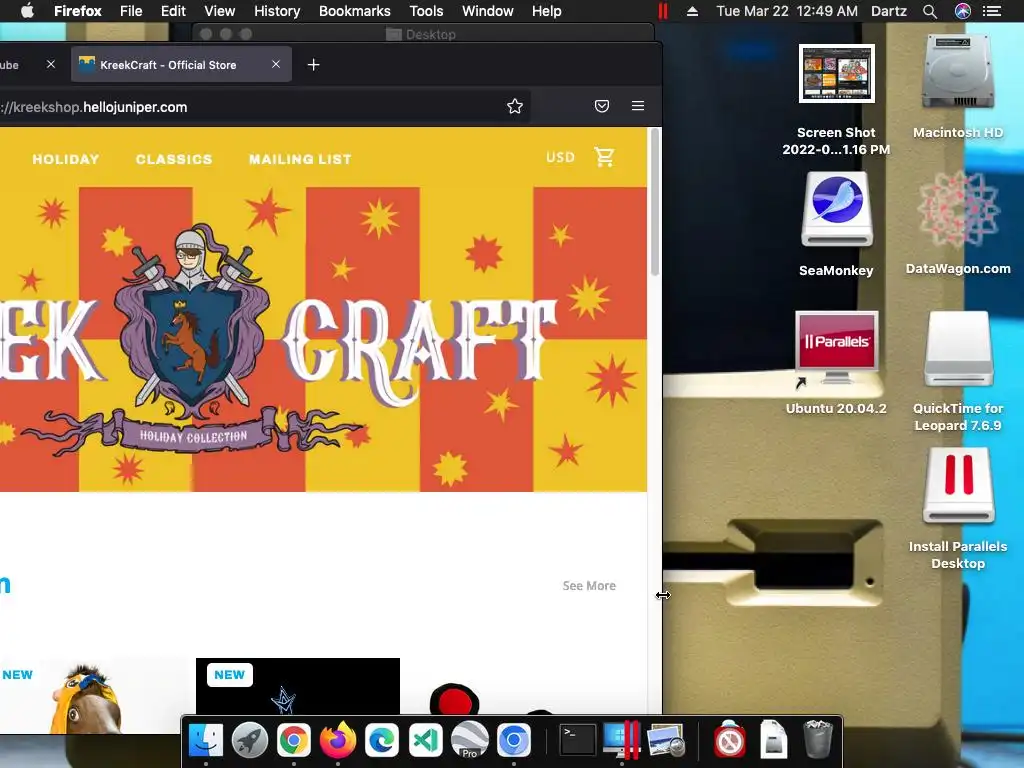Open Launchpad rocket in Dock

click(x=249, y=741)
